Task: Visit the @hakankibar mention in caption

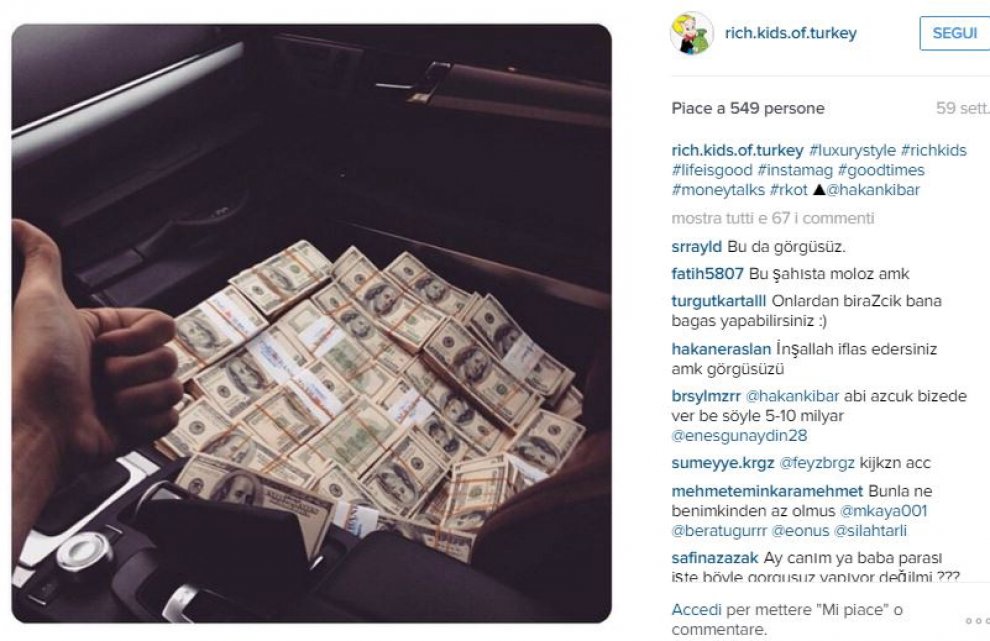Action: click(x=873, y=189)
